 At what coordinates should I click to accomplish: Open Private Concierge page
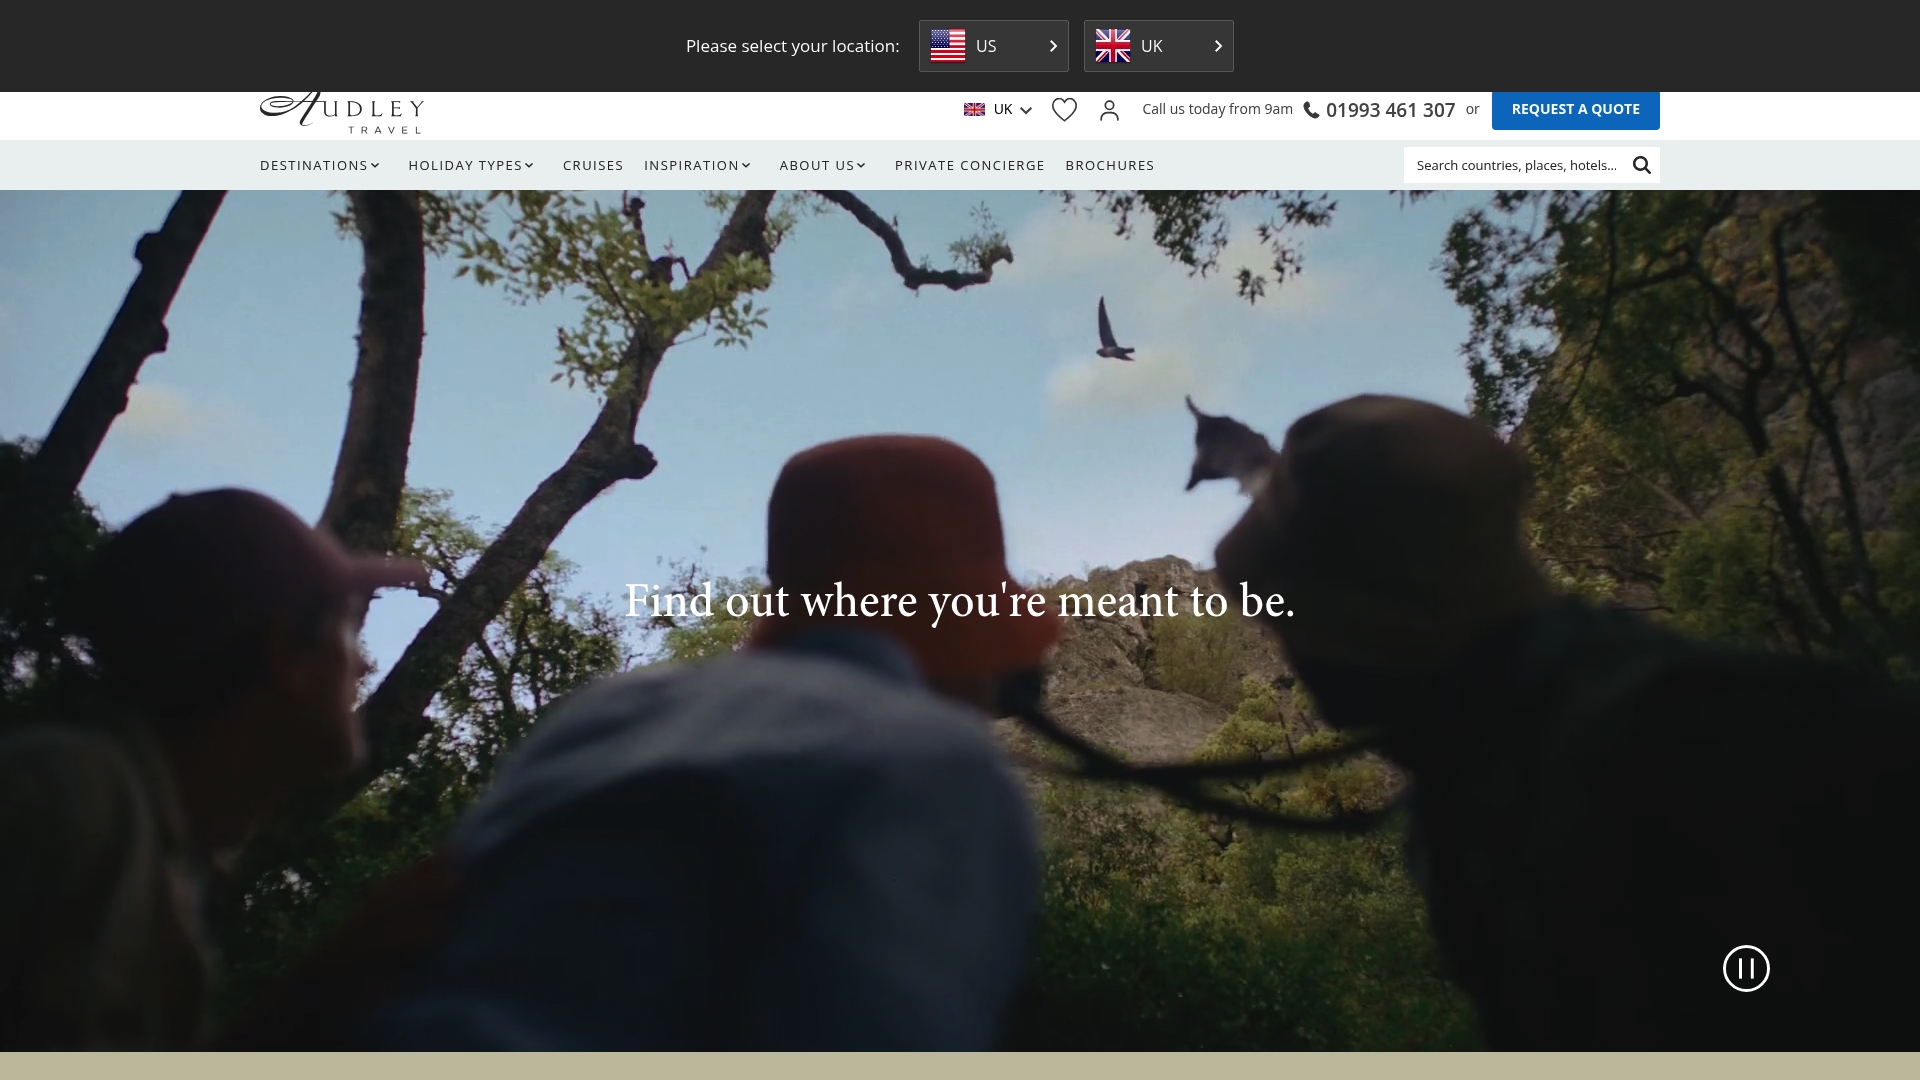970,165
